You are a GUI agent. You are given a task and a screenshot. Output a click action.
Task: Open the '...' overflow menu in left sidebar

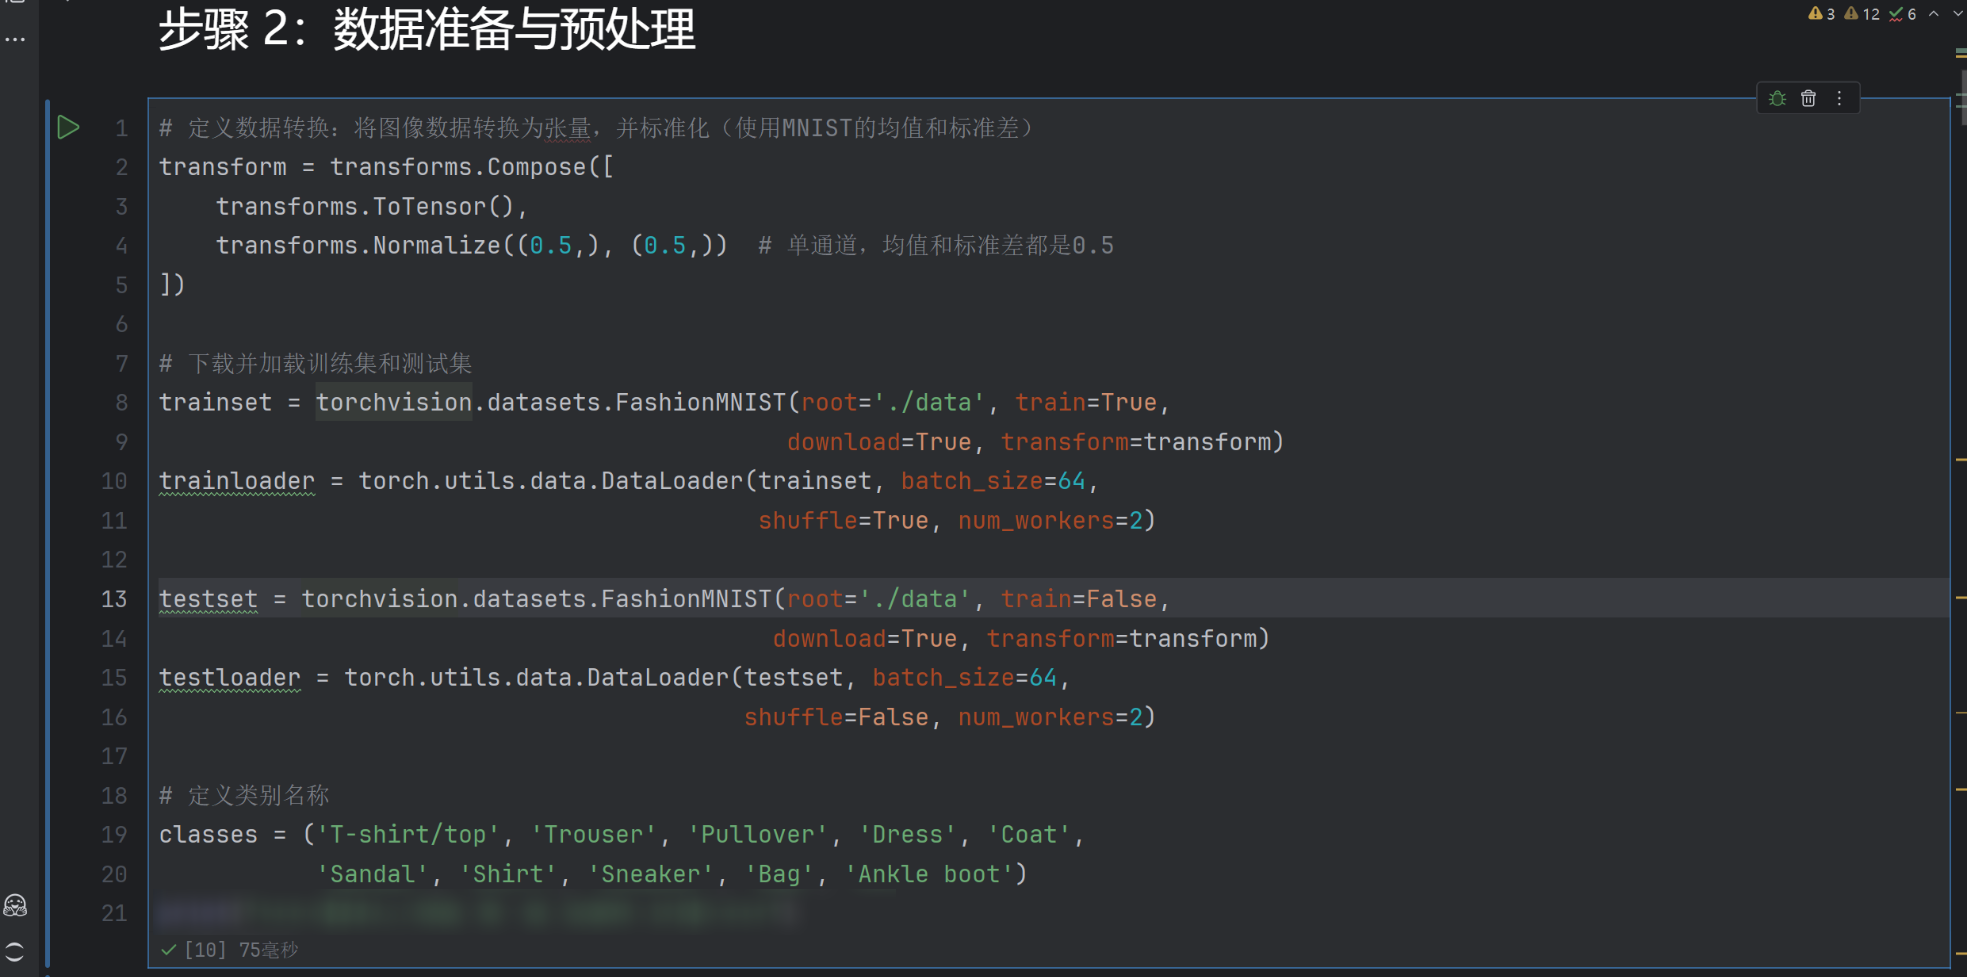pos(15,38)
